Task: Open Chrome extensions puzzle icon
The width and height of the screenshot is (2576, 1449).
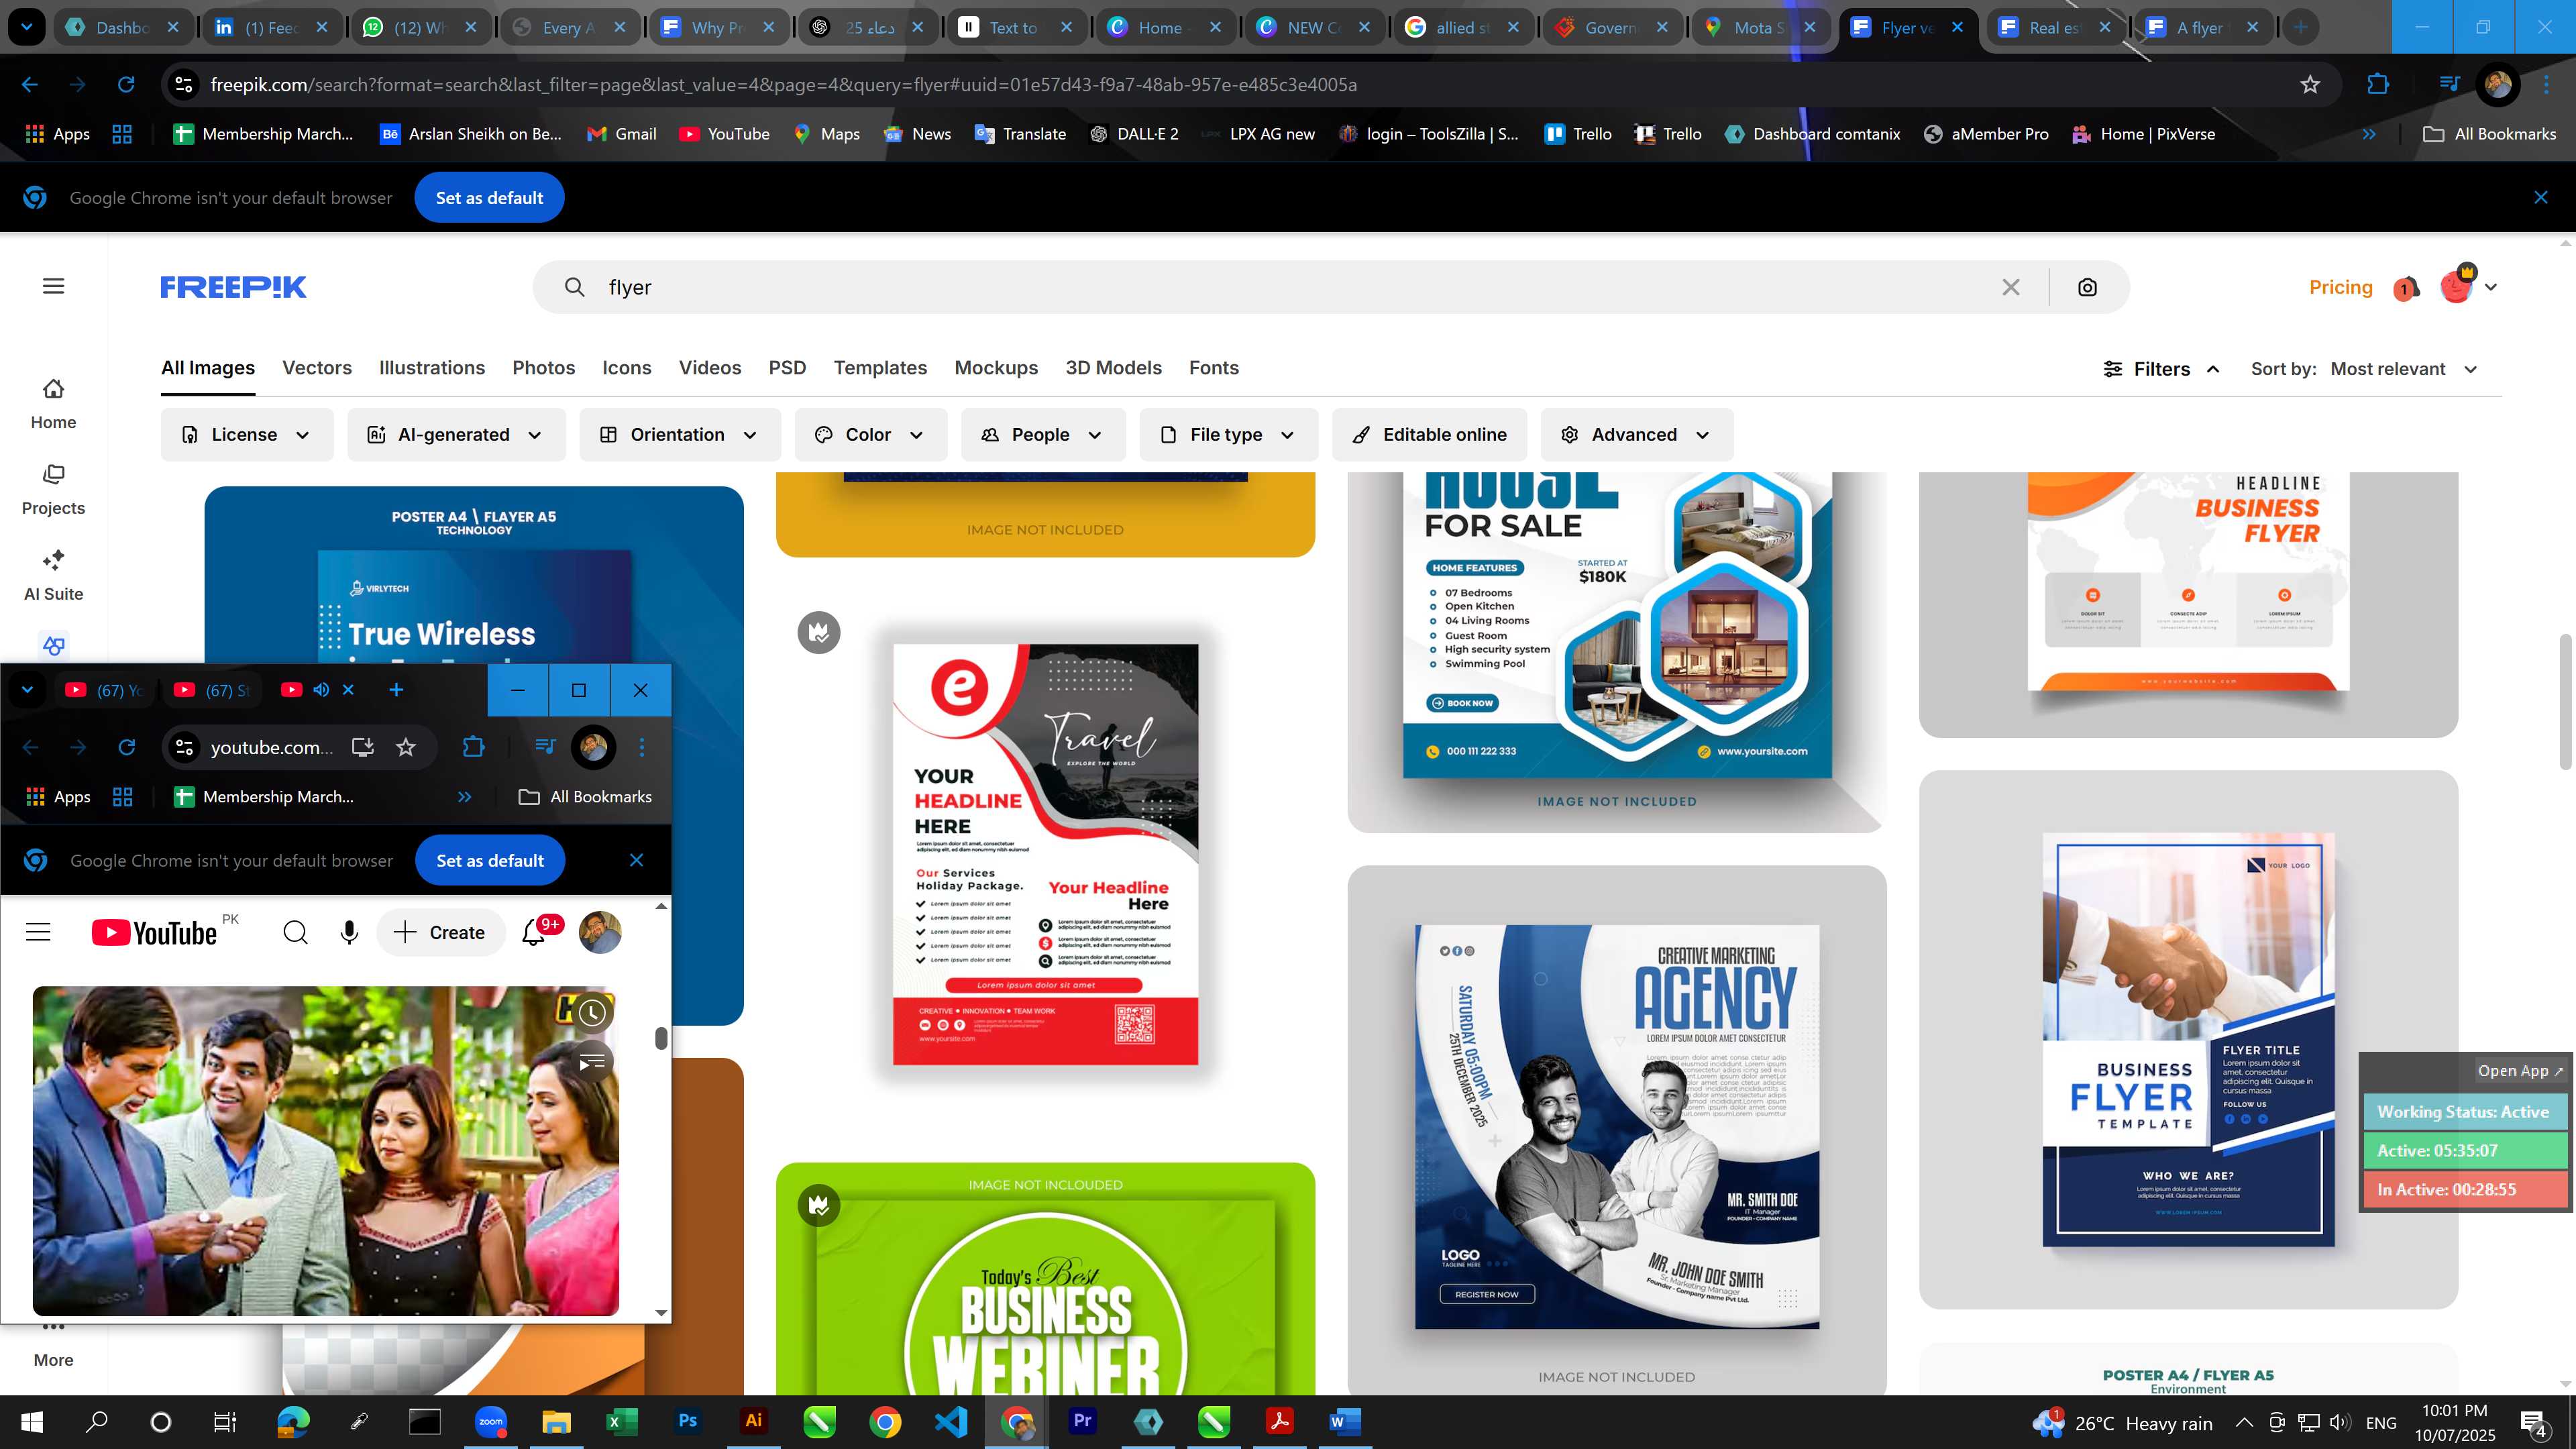Action: click(x=2378, y=85)
